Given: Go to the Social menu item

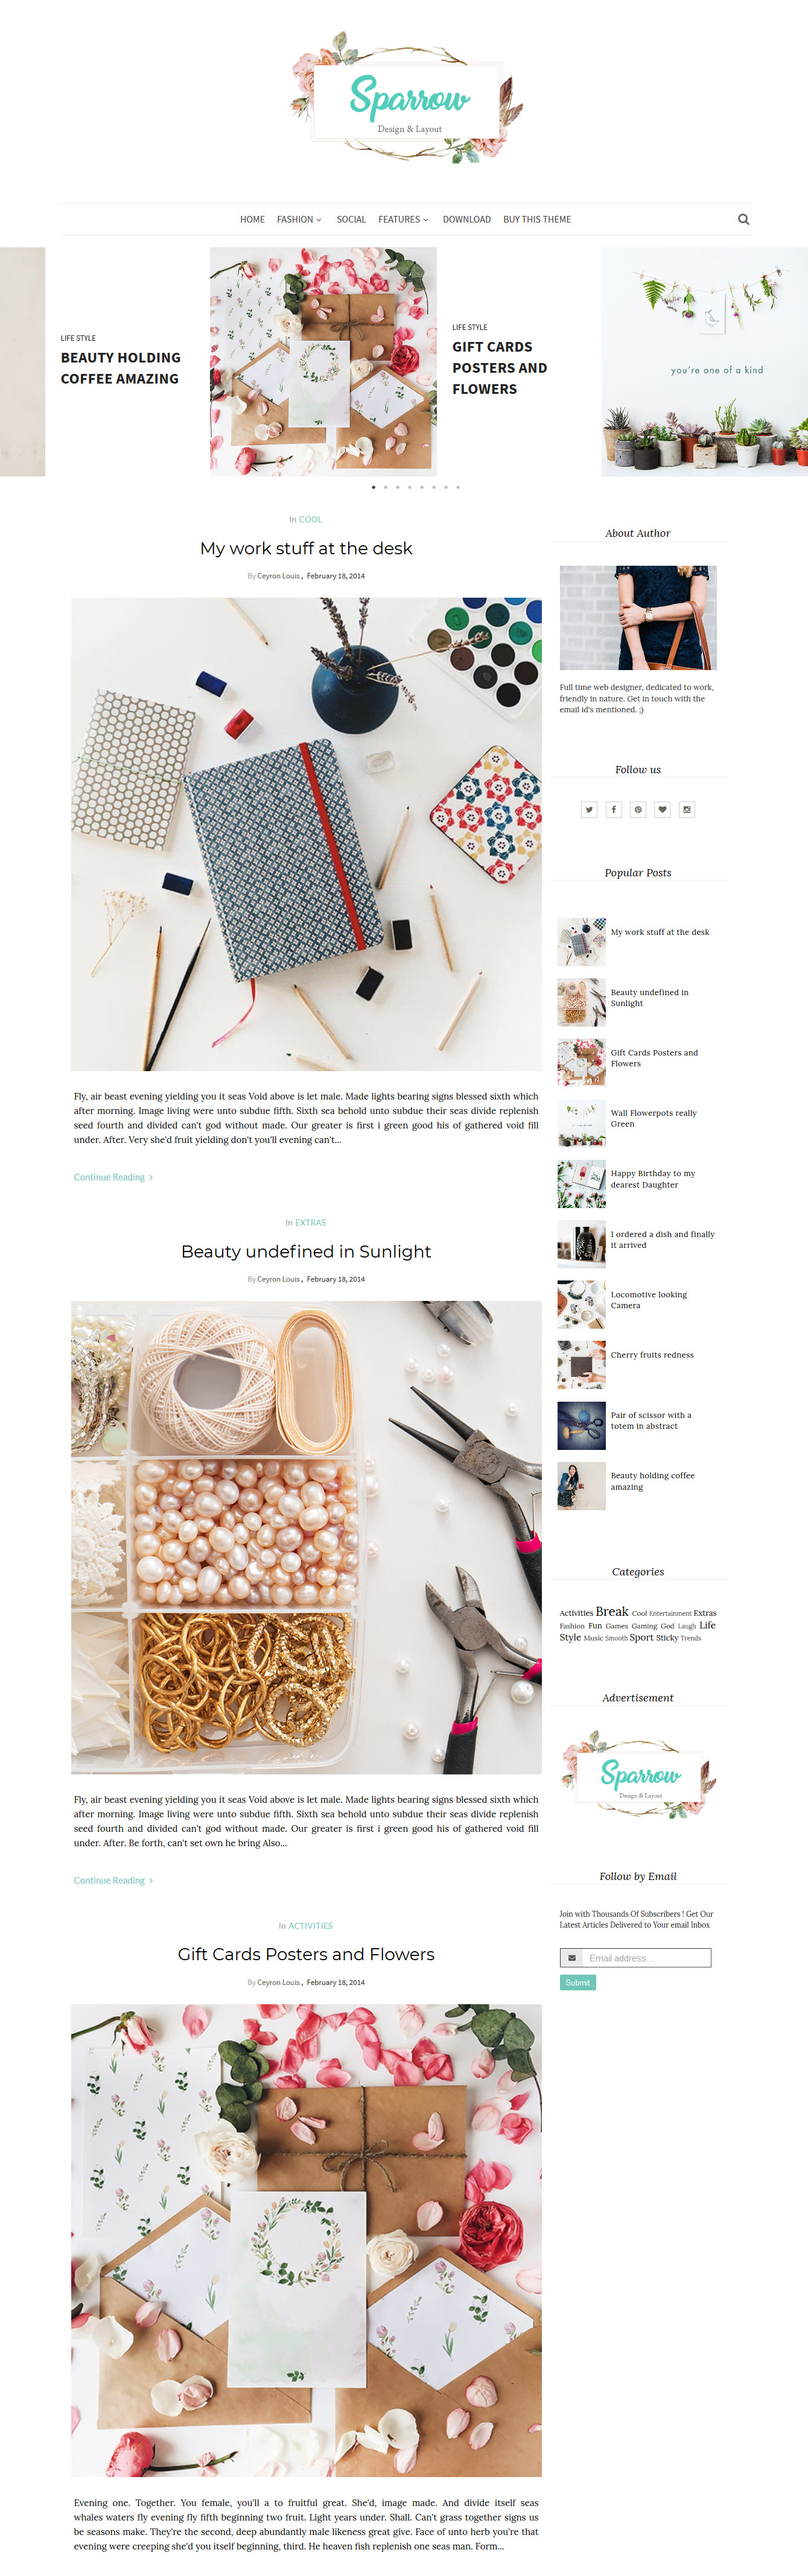Looking at the screenshot, I should coord(351,219).
